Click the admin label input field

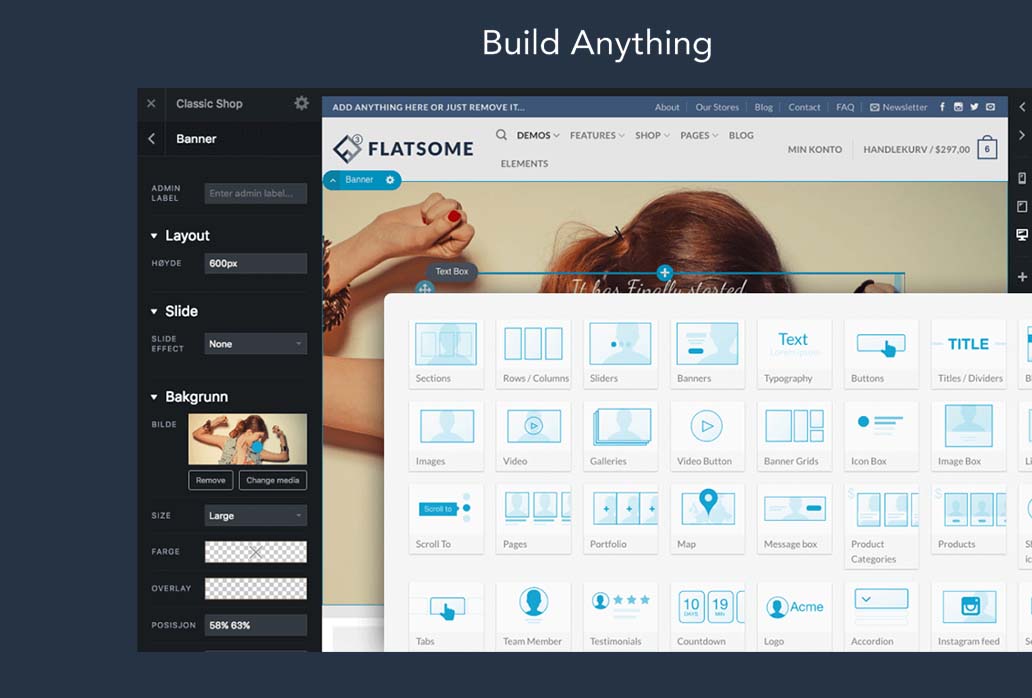[x=255, y=193]
